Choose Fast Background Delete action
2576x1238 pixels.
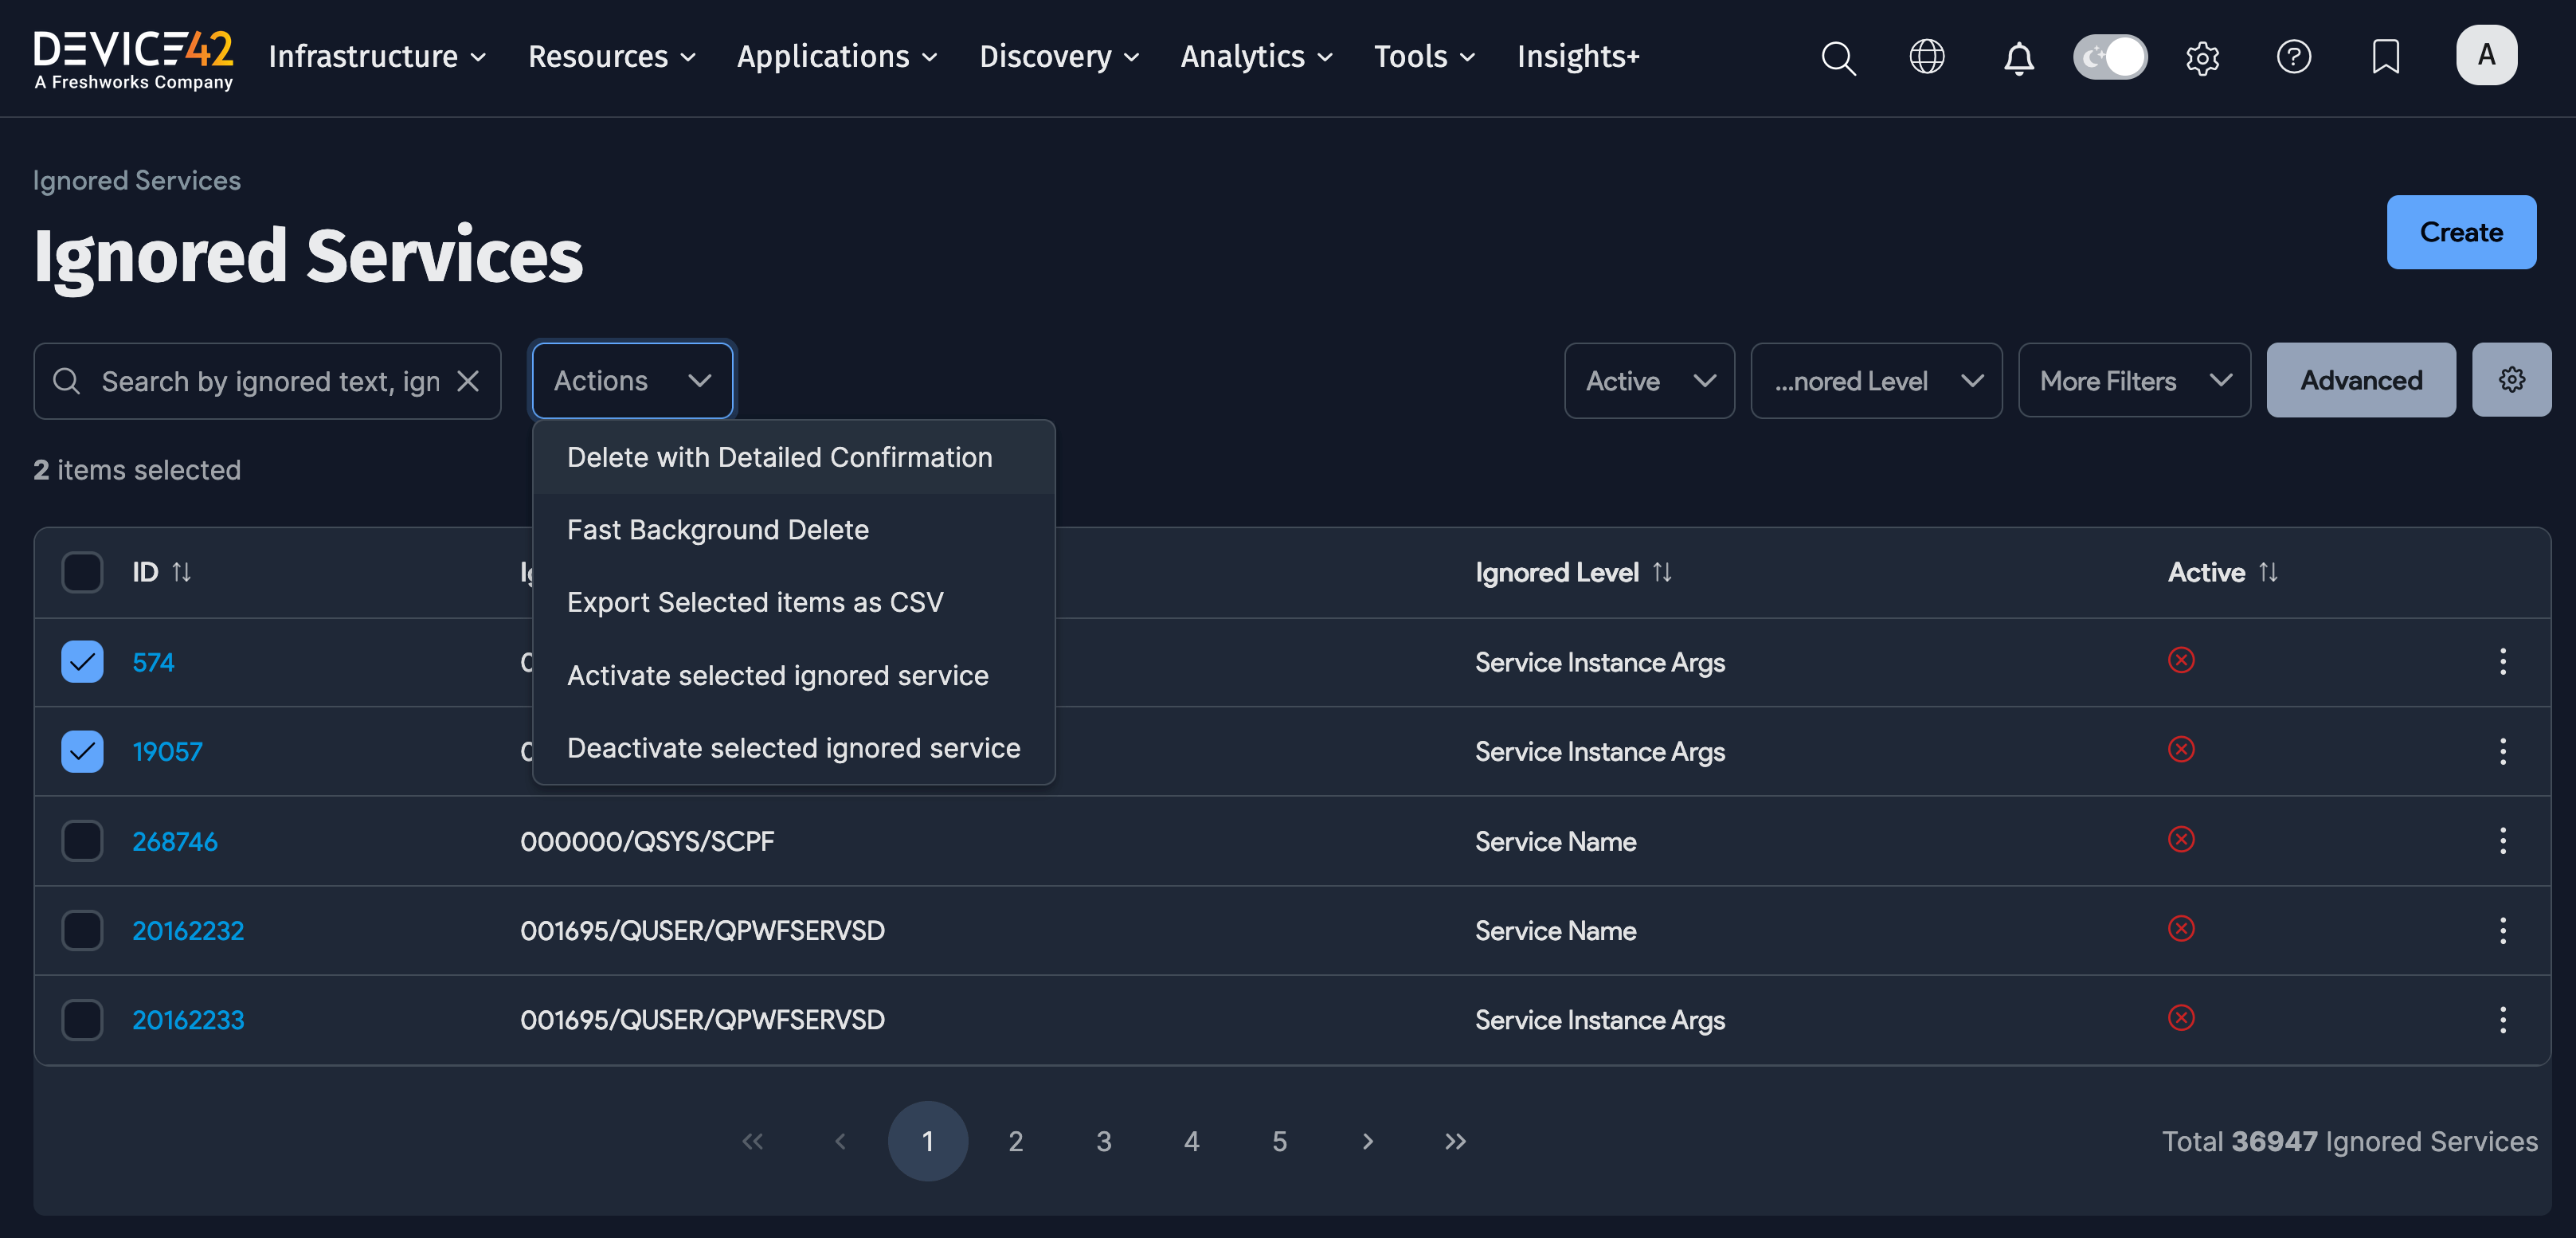(717, 530)
